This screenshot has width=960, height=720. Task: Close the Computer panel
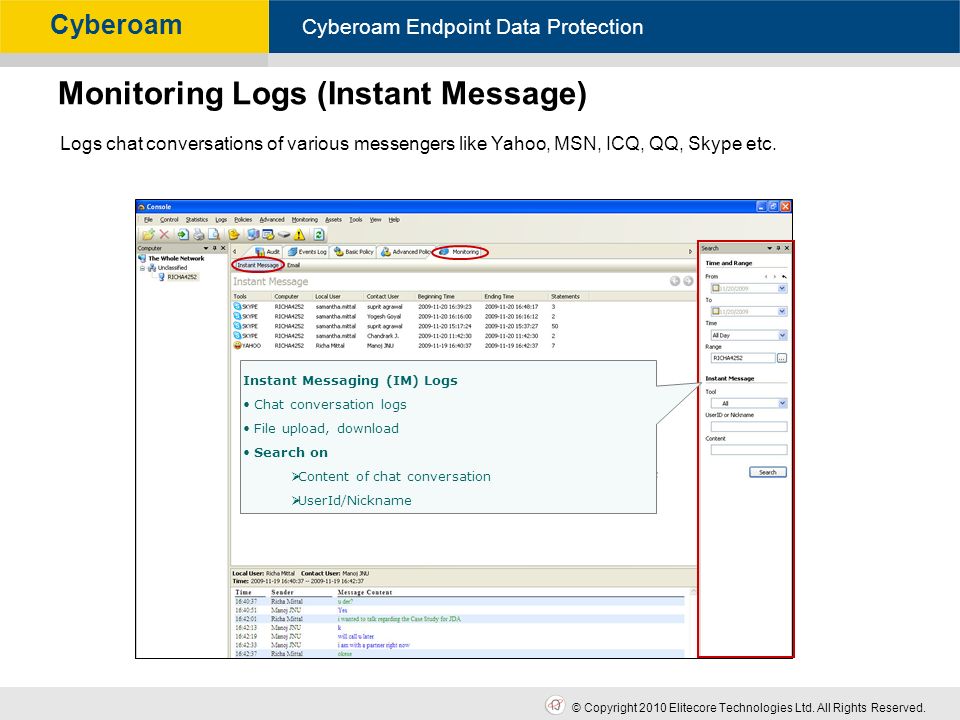point(223,248)
